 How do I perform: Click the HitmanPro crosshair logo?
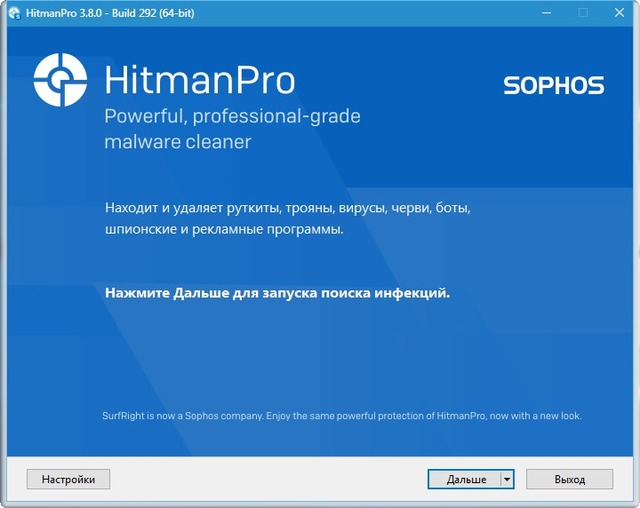pos(61,80)
